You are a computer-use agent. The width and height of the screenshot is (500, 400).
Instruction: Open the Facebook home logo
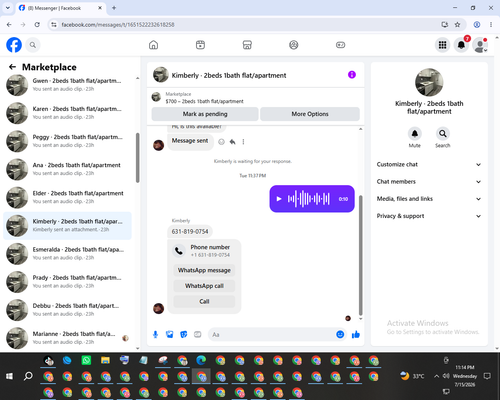[x=14, y=45]
